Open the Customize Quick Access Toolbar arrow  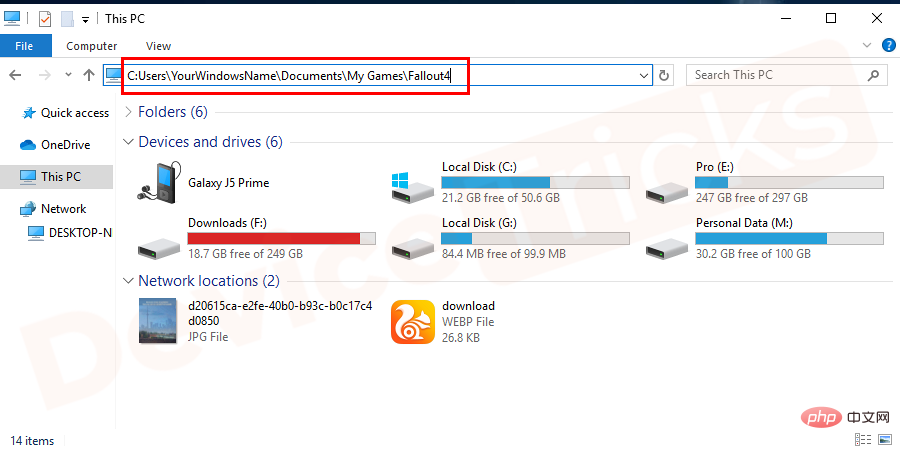click(86, 20)
